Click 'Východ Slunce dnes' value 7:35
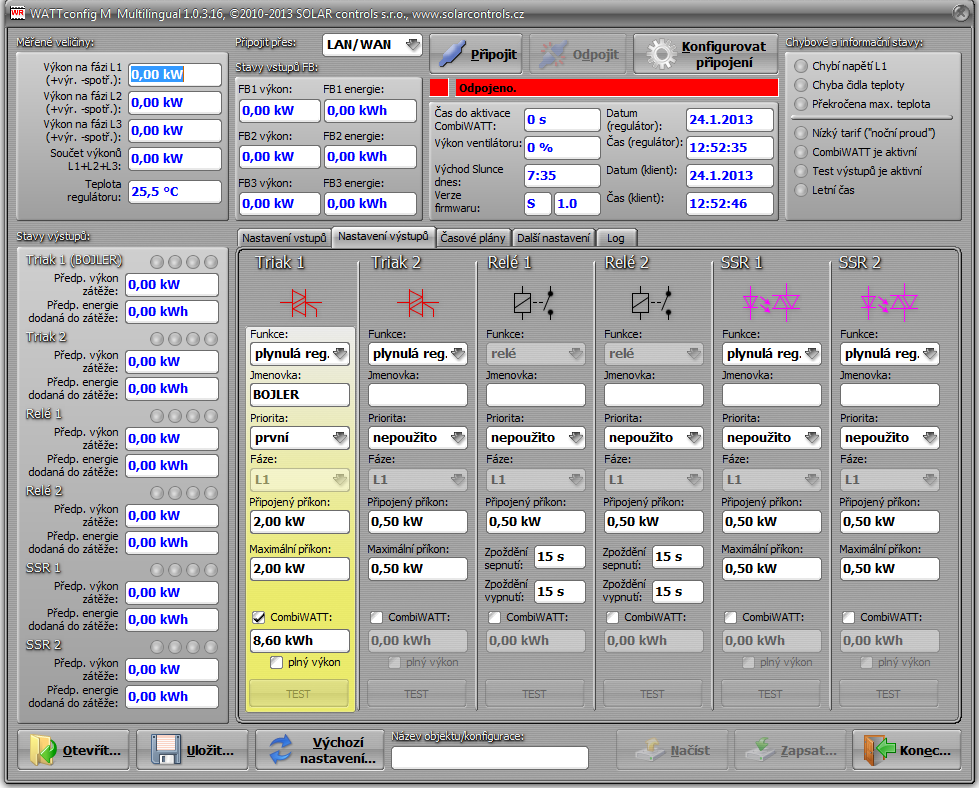979x788 pixels. pos(562,175)
